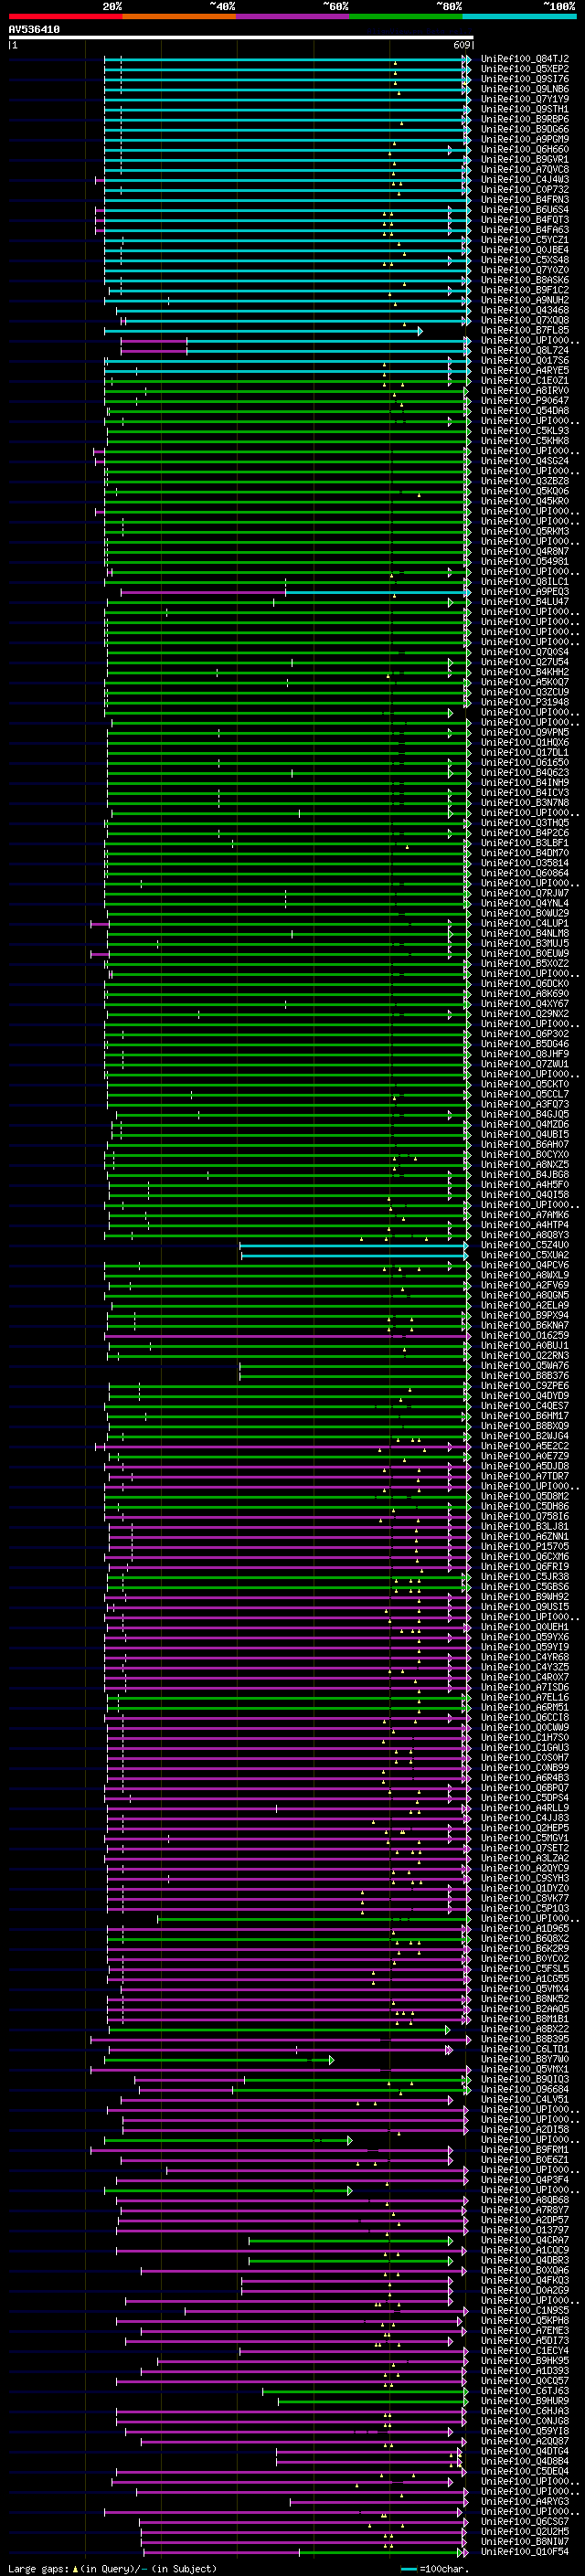Open hit UniRef100_O16259
This screenshot has height=2576, width=585.
click(x=525, y=1336)
